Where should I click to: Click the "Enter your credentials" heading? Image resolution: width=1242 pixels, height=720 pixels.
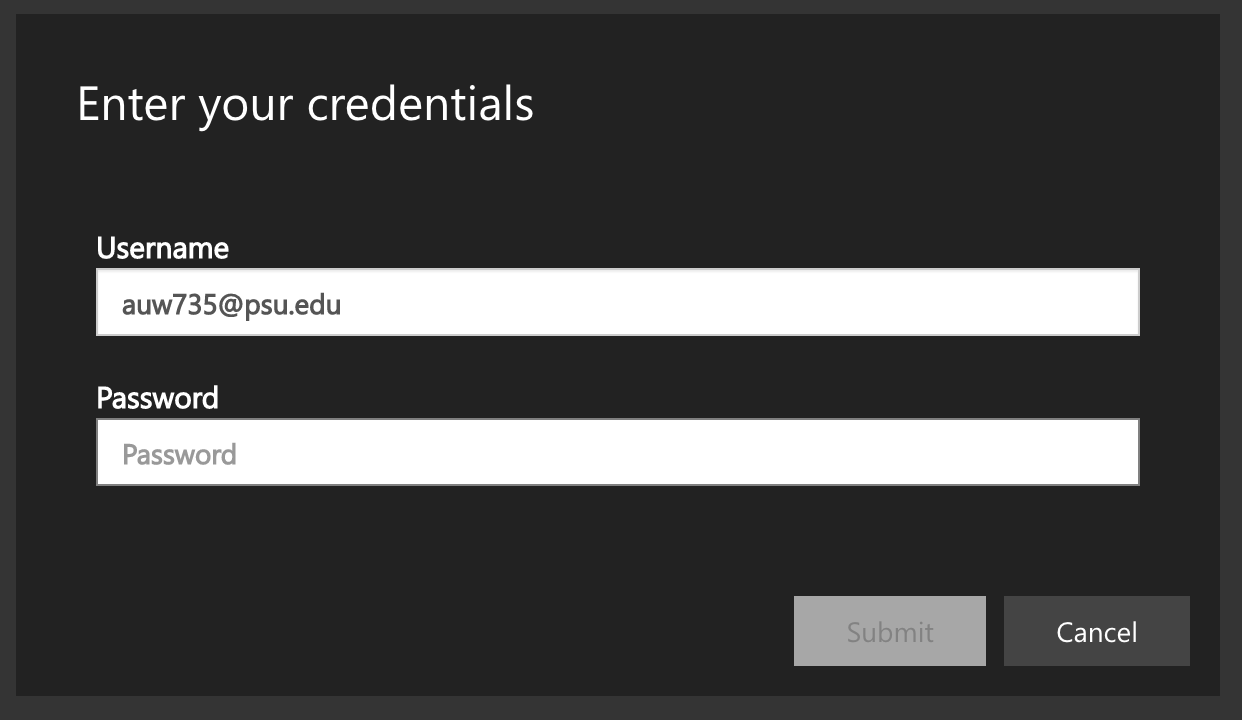coord(305,104)
